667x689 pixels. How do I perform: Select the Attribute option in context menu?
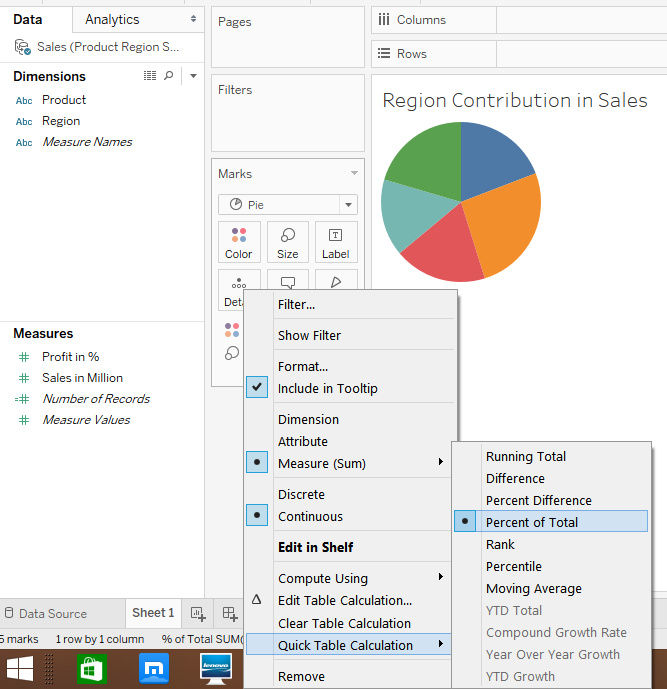click(303, 442)
